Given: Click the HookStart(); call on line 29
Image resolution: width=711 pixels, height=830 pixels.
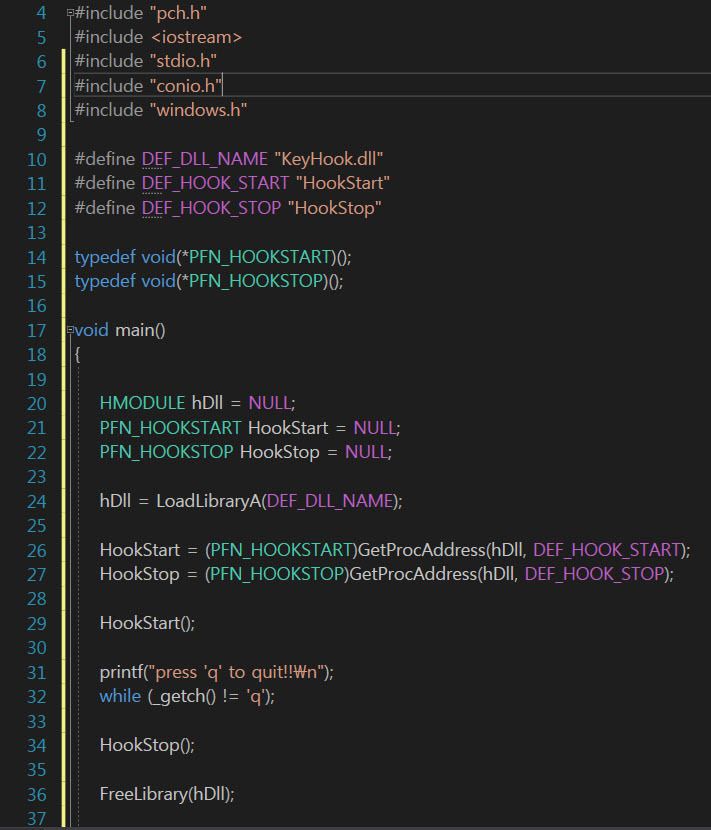Looking at the screenshot, I should click(x=147, y=623).
